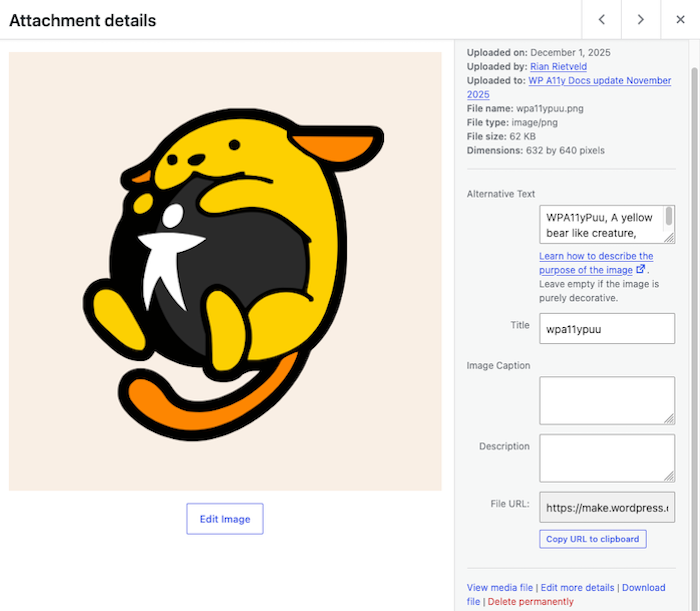The image size is (700, 611).
Task: Open the Rian Rietveld uploader link
Action: pyautogui.click(x=558, y=67)
